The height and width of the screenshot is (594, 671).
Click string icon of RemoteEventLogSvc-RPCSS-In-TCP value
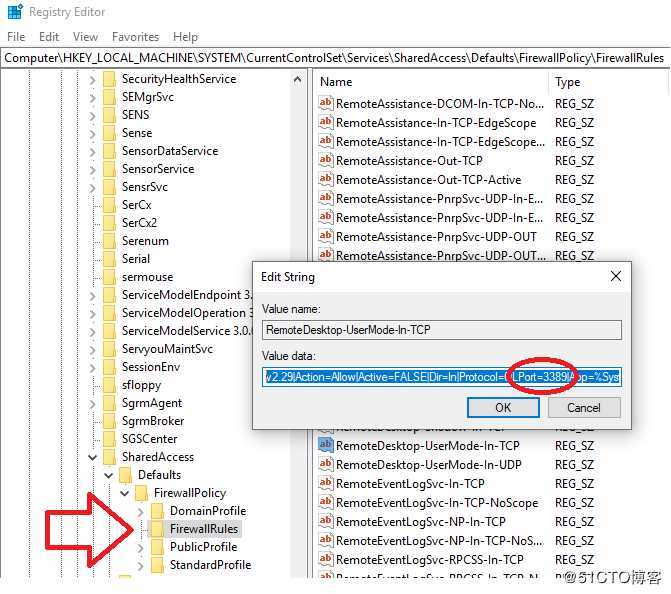[x=325, y=559]
